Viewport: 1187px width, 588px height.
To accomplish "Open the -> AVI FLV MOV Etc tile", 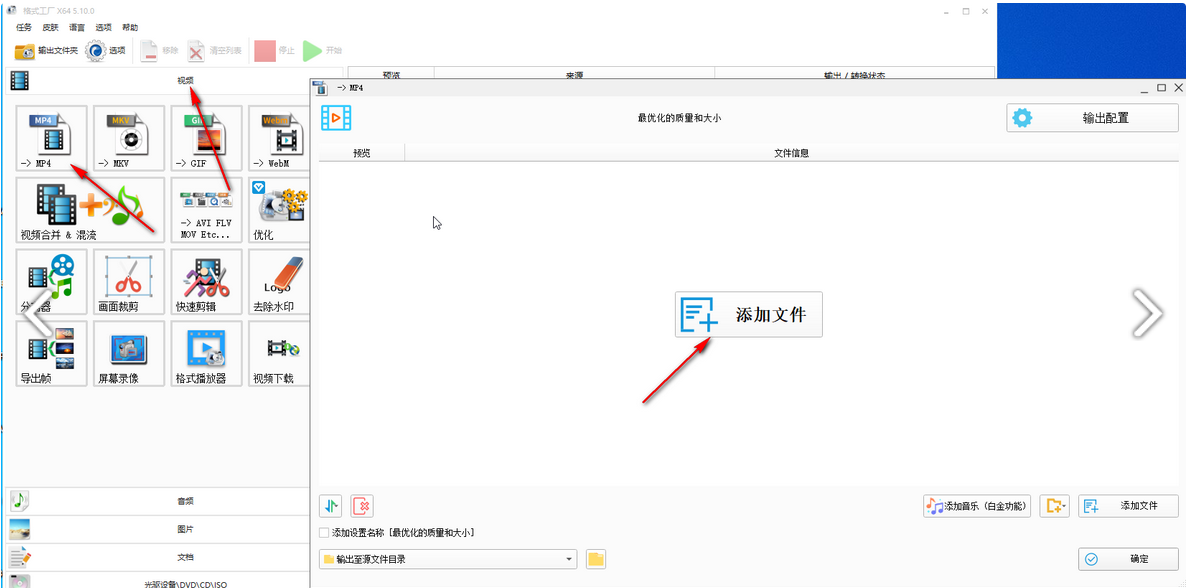I will click(207, 210).
